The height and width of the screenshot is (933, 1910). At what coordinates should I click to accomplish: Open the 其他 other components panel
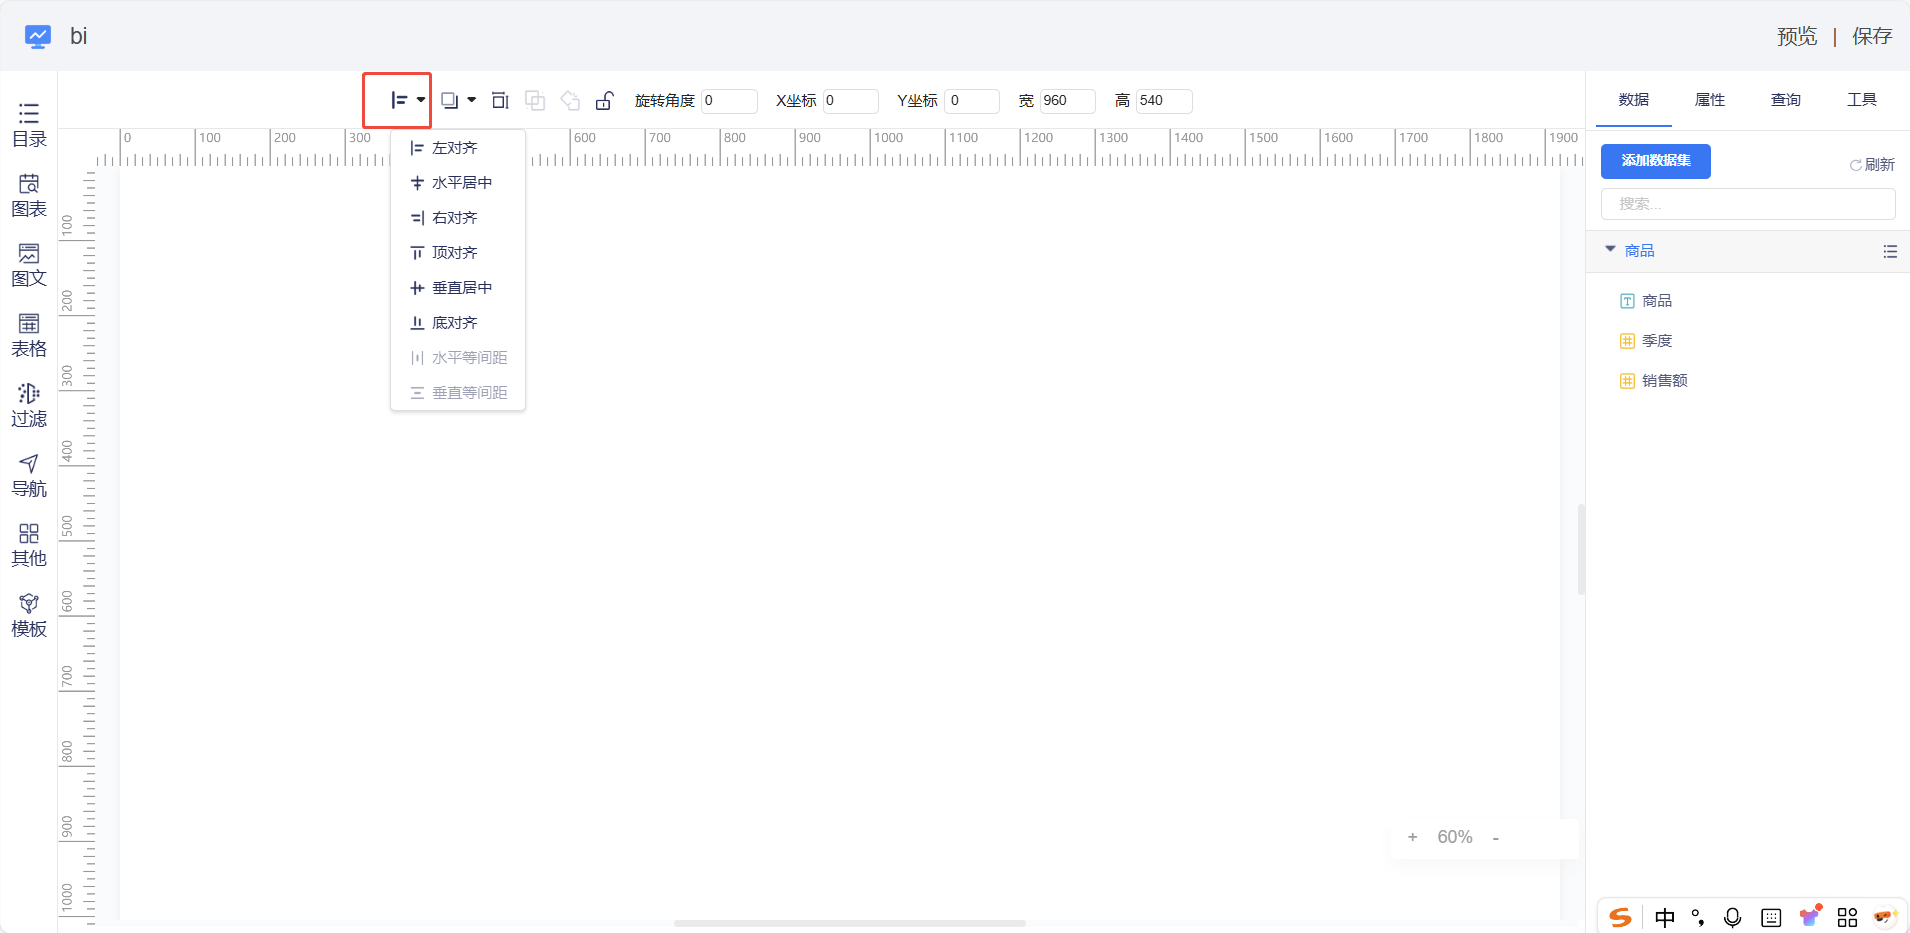(29, 545)
